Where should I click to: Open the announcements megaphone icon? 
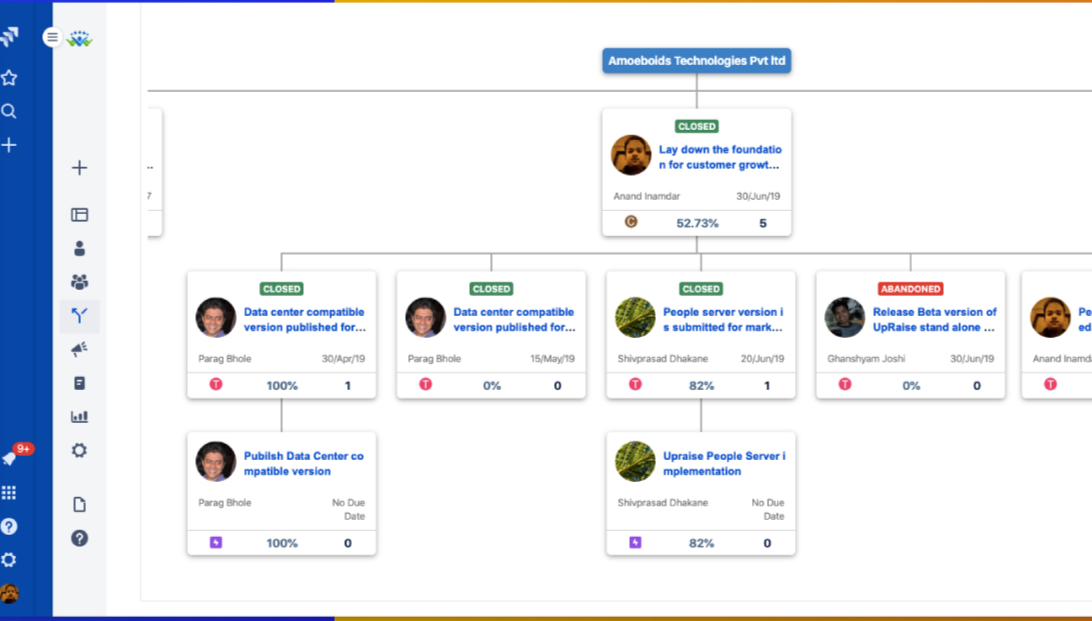tap(80, 349)
